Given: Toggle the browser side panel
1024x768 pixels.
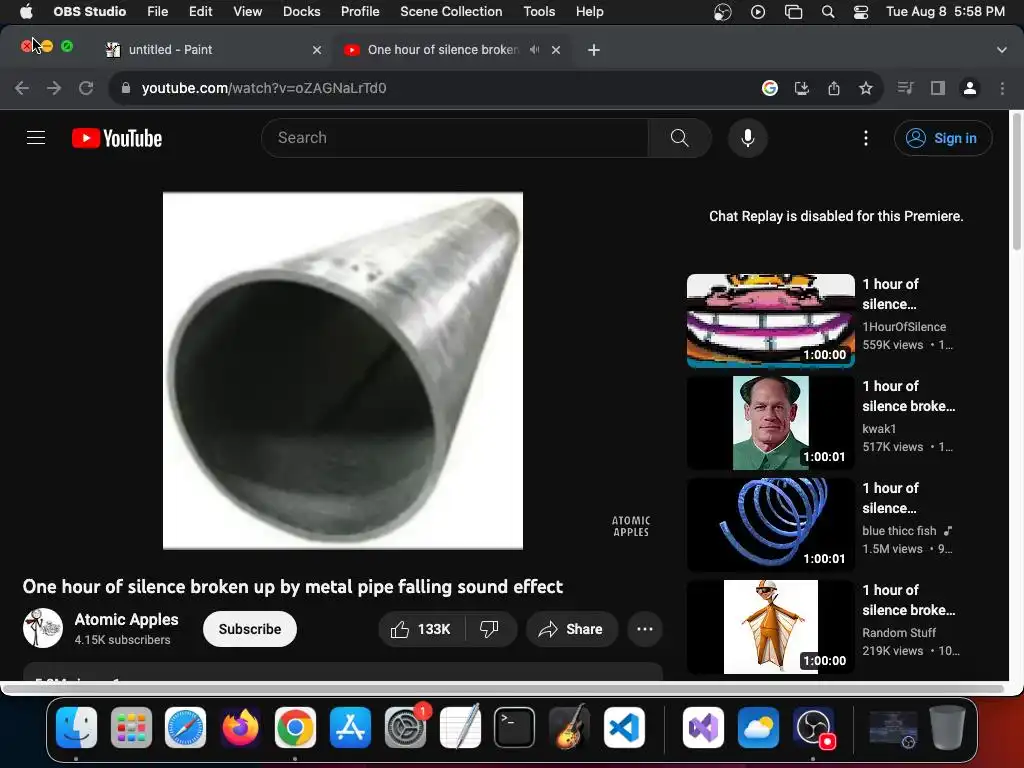Looking at the screenshot, I should pyautogui.click(x=937, y=88).
